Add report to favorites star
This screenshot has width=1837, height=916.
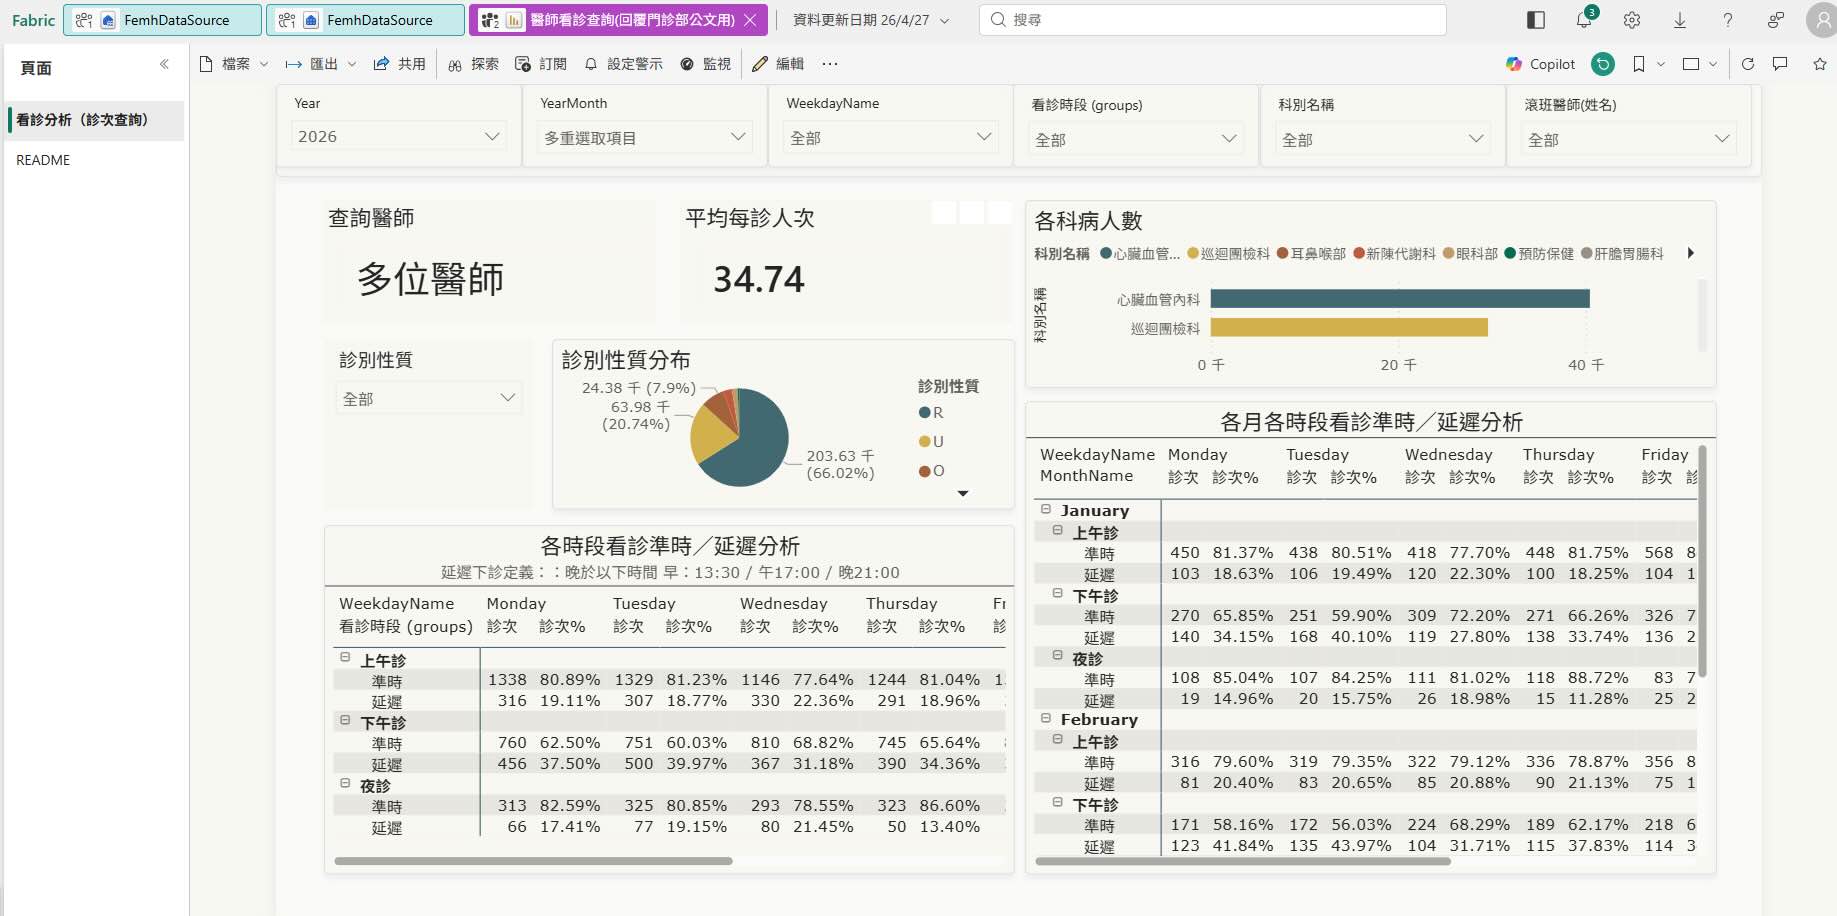1820,64
